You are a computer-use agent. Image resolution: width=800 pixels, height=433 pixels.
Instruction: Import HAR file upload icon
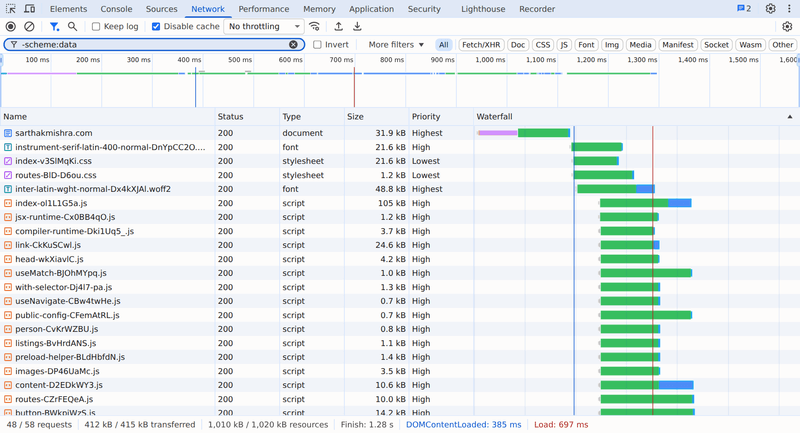pyautogui.click(x=338, y=27)
